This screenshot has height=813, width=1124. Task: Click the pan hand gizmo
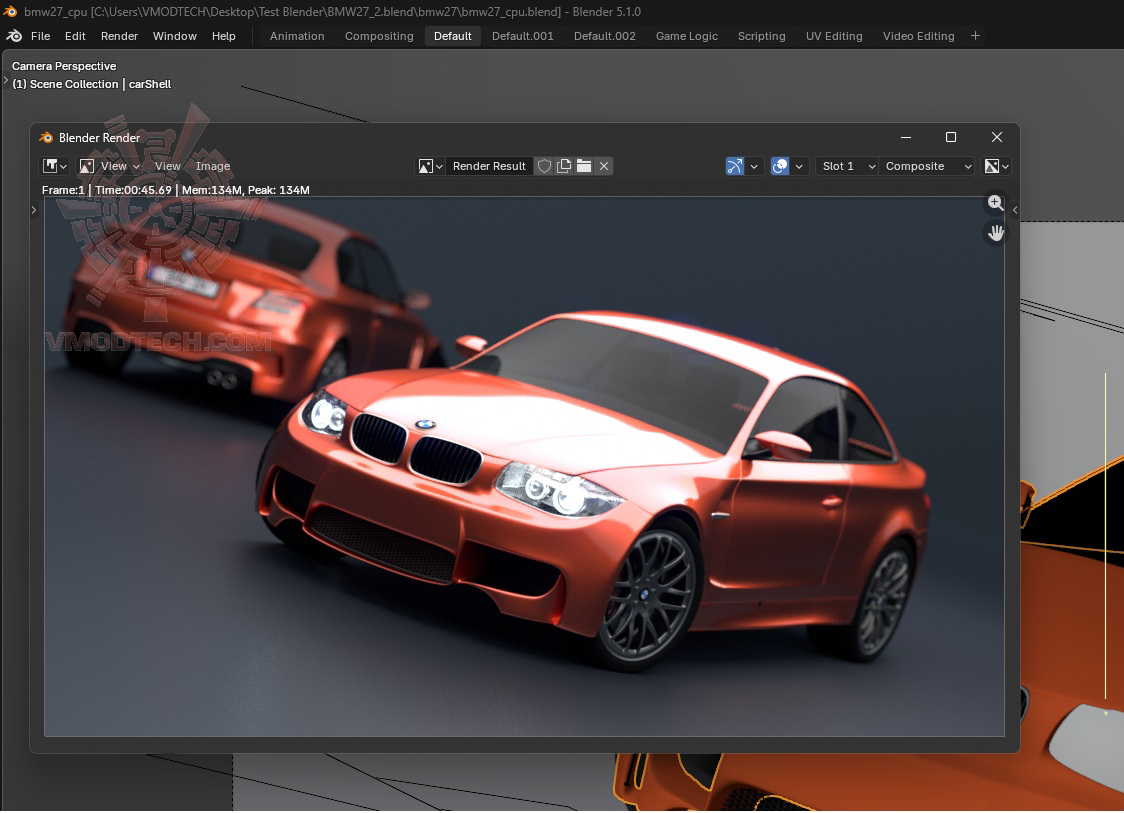click(996, 233)
